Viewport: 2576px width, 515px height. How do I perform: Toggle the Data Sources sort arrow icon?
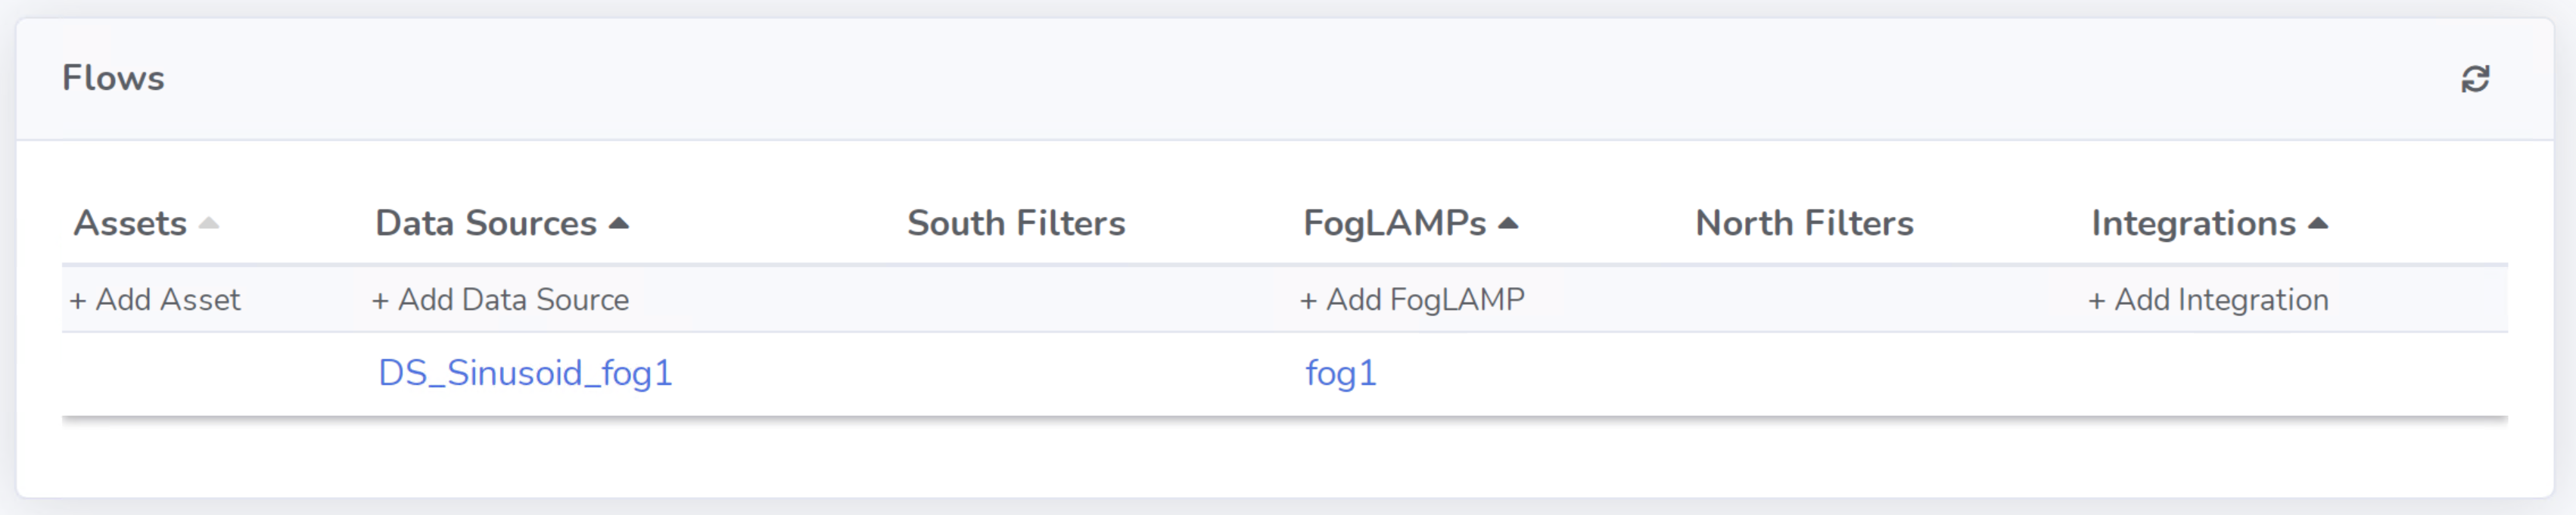619,223
